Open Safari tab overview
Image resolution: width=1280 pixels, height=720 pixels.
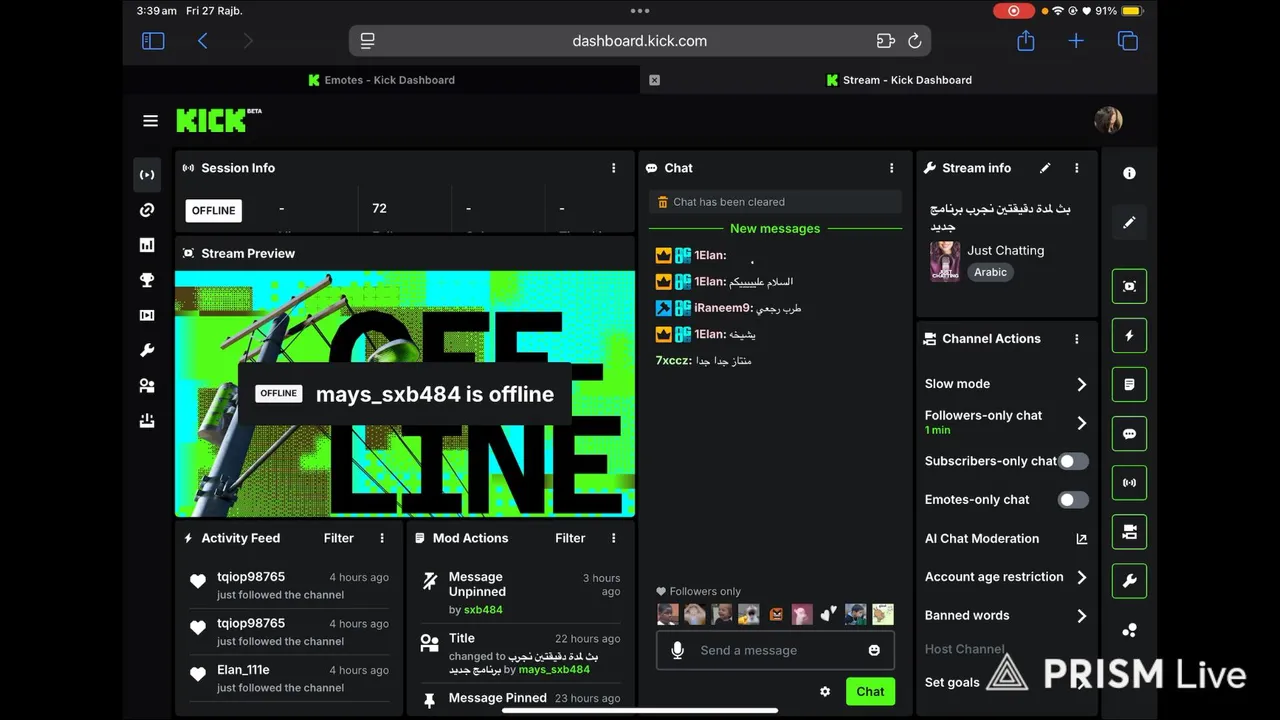(x=1127, y=41)
